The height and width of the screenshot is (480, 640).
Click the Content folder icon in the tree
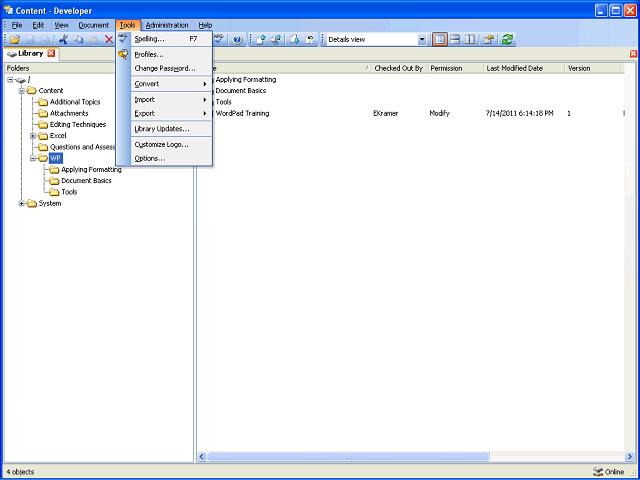pyautogui.click(x=32, y=91)
